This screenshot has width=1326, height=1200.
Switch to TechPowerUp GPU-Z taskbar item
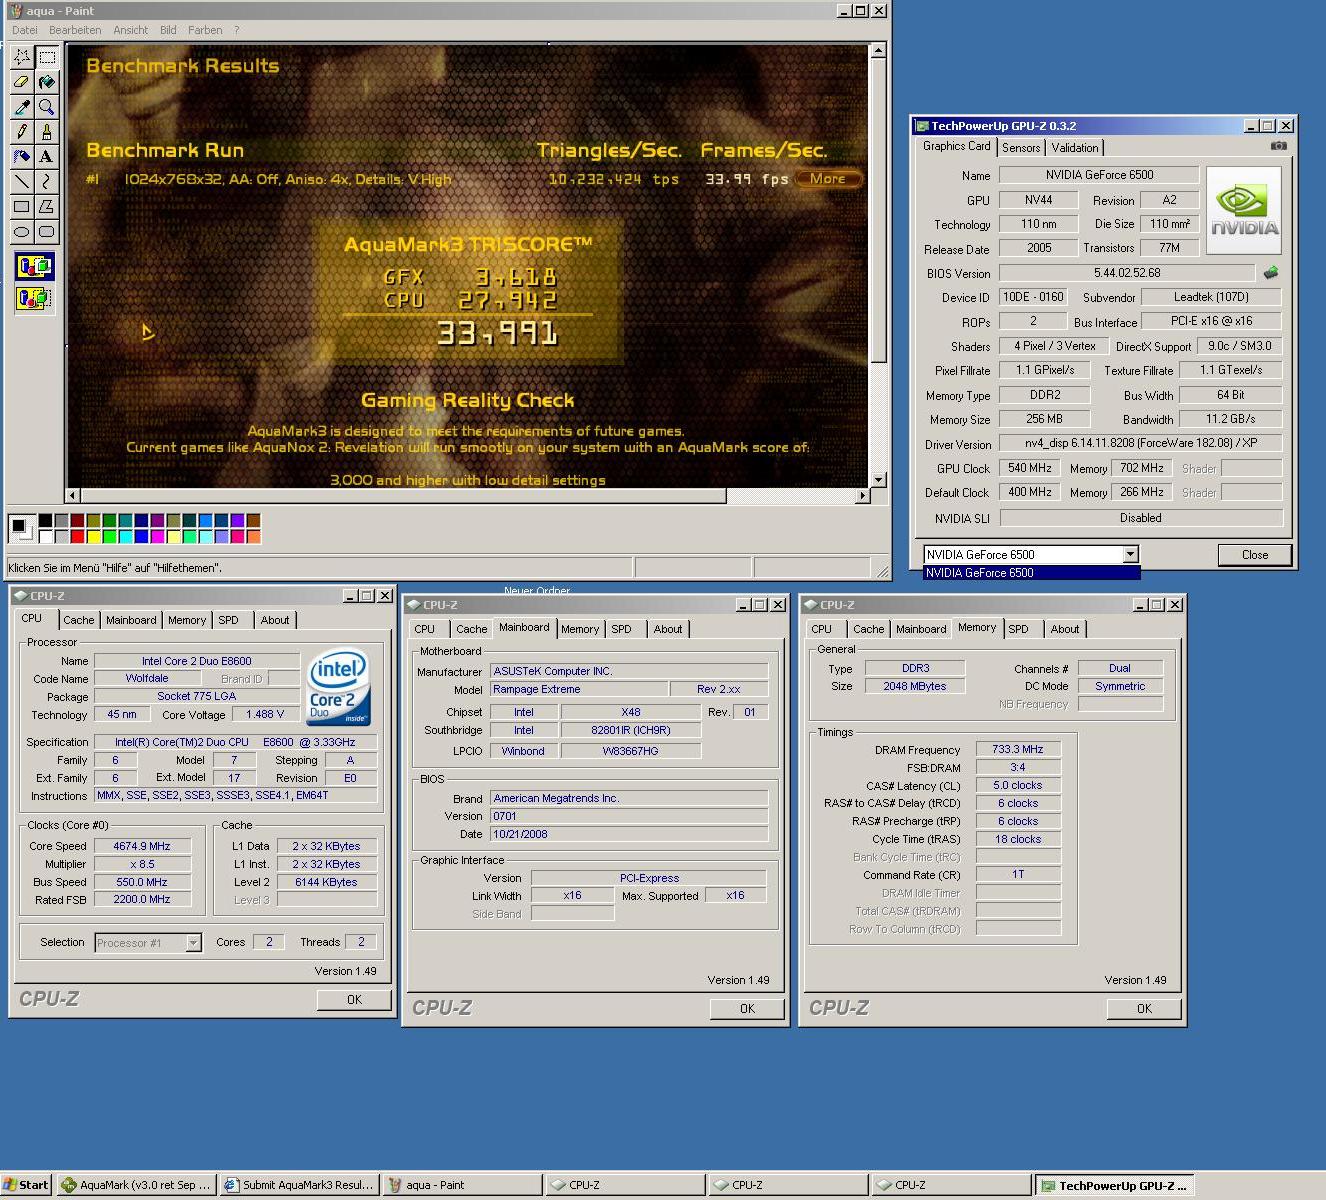tap(1114, 1185)
